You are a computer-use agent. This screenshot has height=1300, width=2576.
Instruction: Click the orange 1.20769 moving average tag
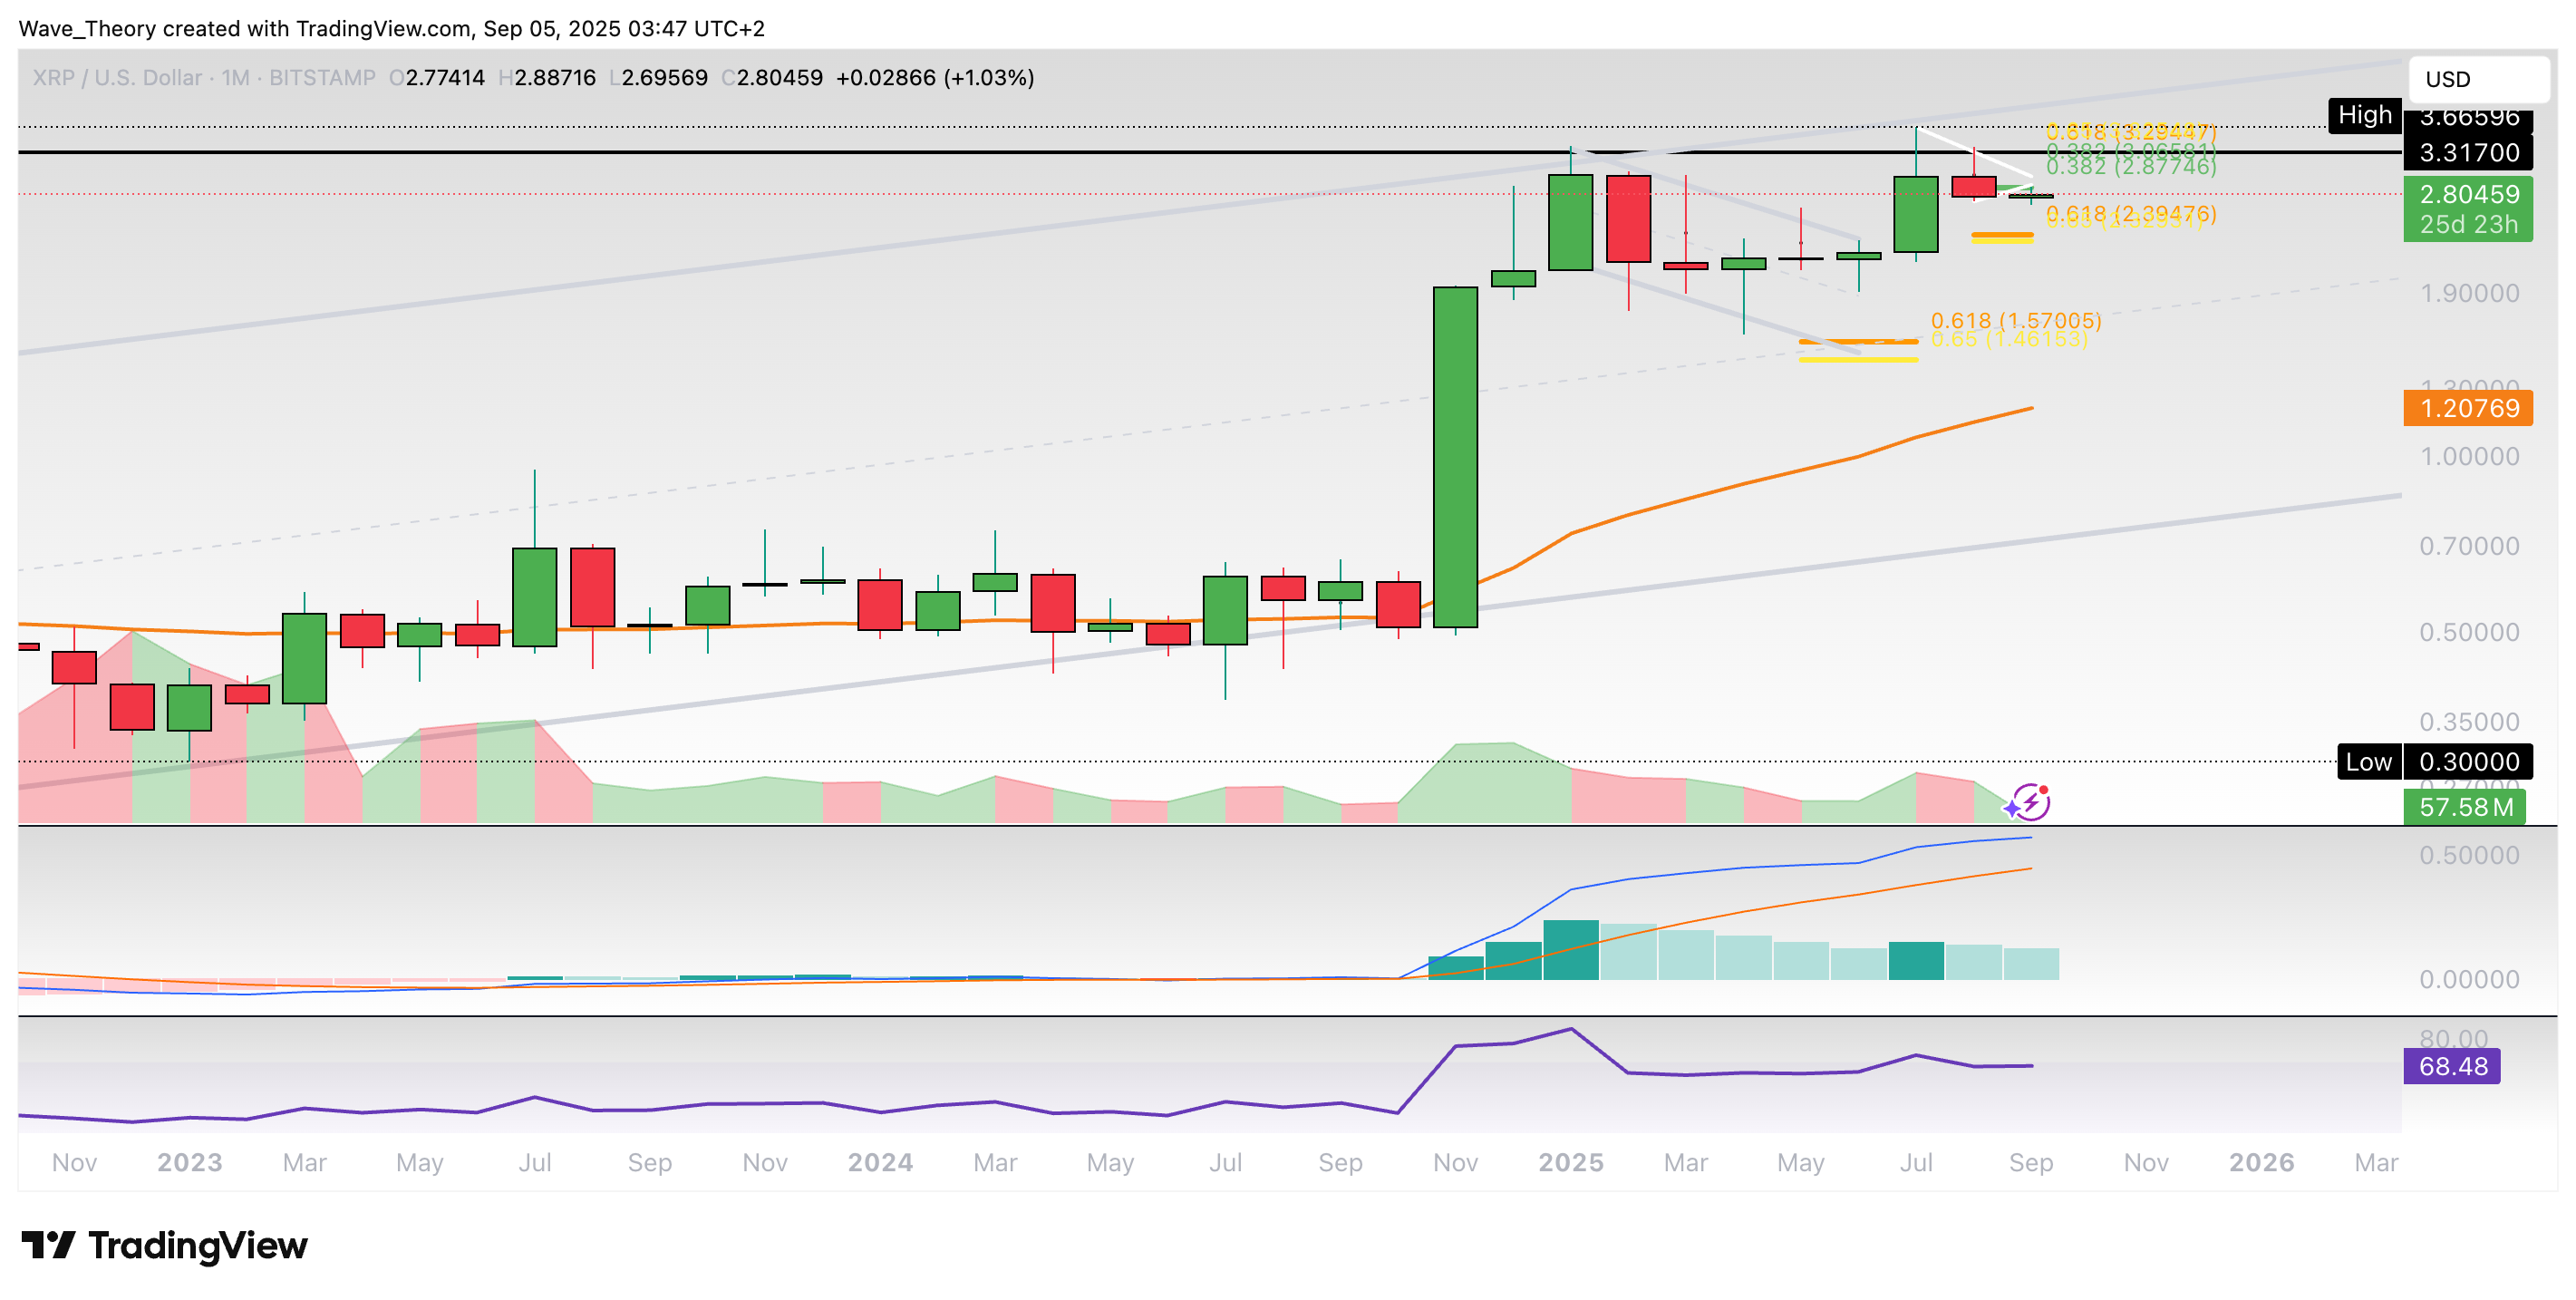point(2467,408)
